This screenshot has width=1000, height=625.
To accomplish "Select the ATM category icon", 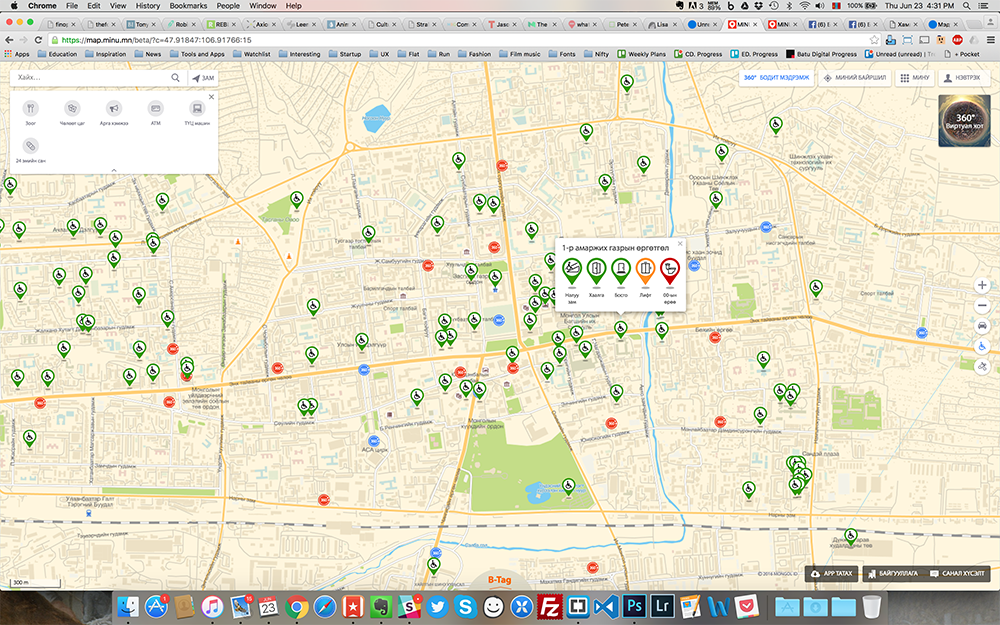I will tap(155, 108).
